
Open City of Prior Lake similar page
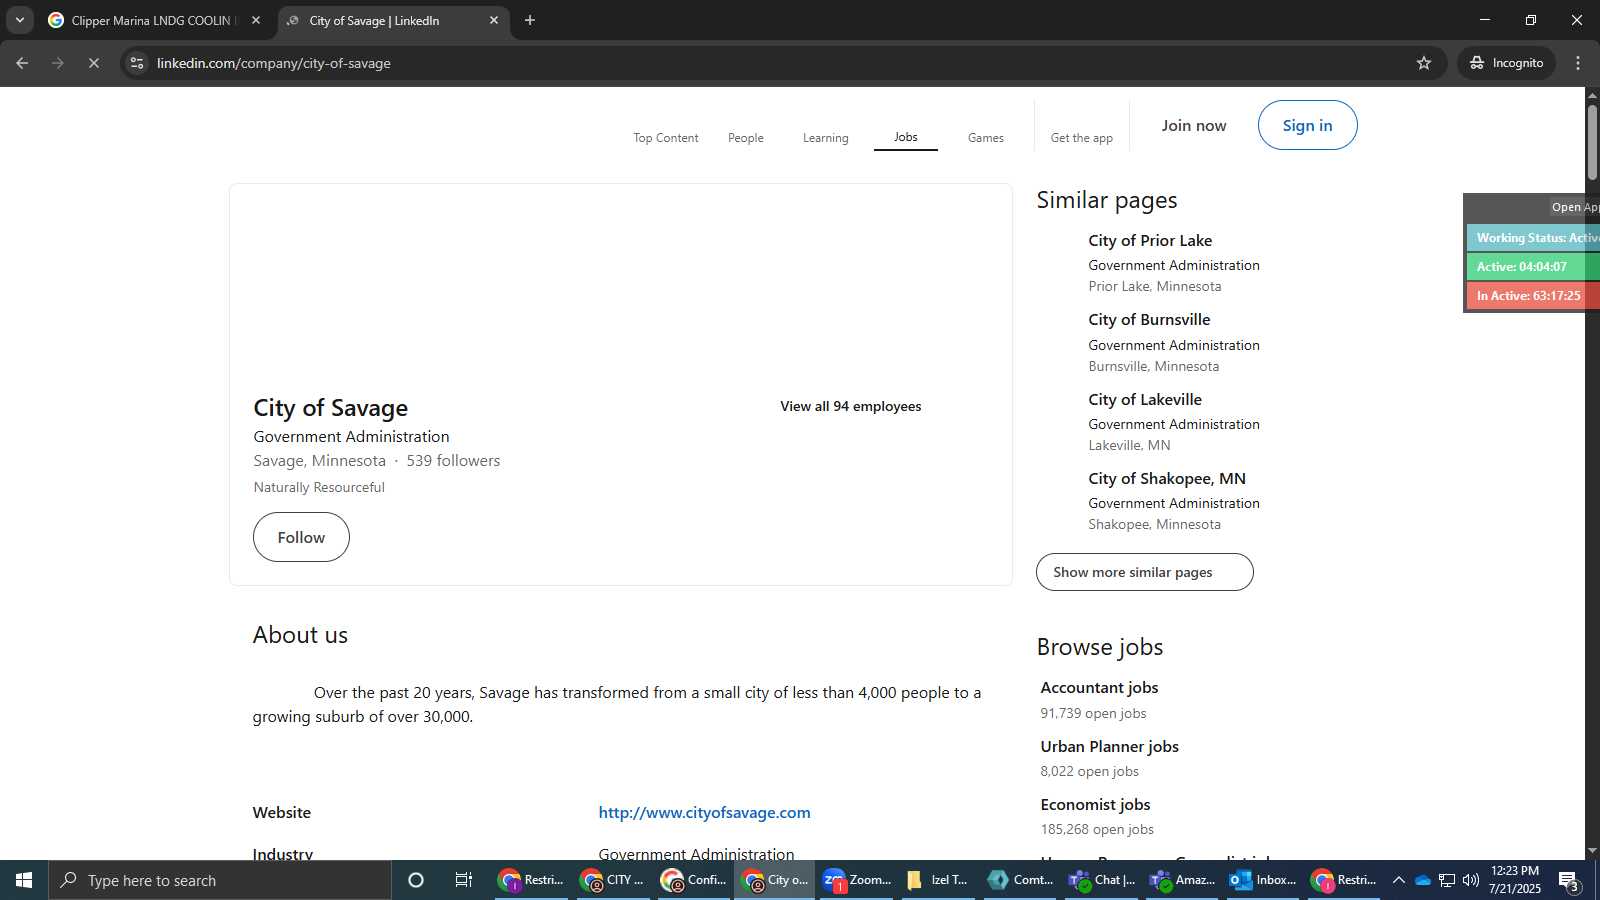coord(1150,241)
